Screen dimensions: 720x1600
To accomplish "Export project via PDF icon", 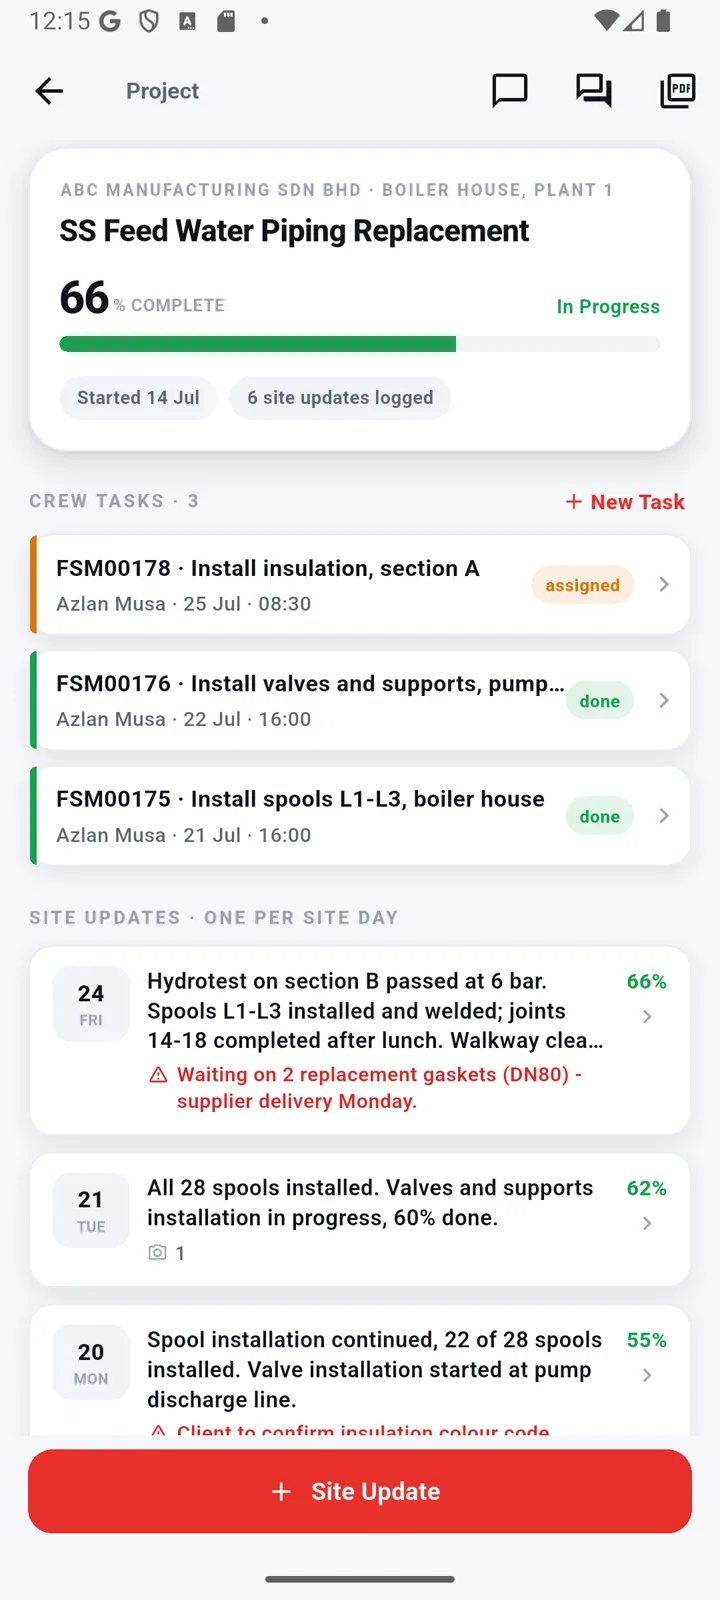I will [678, 91].
